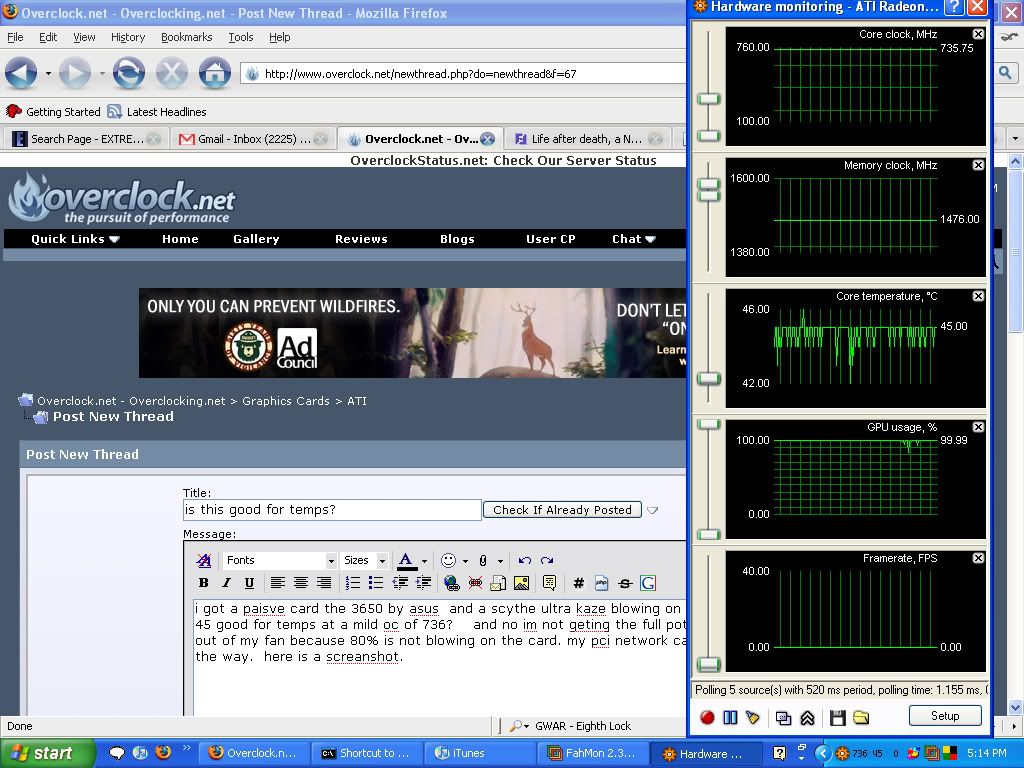
Task: Click the undo arrow in message editor
Action: (524, 561)
